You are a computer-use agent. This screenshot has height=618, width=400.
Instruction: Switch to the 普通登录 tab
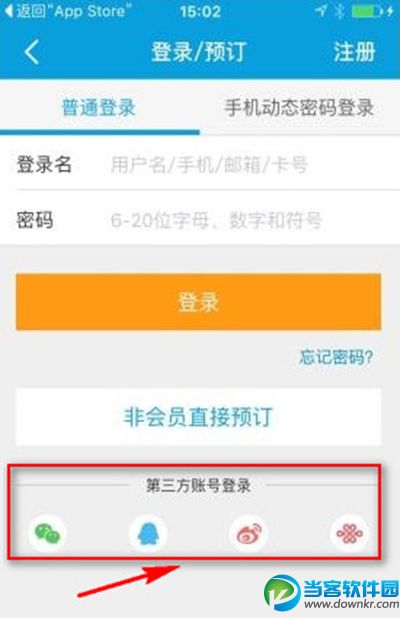(x=99, y=108)
